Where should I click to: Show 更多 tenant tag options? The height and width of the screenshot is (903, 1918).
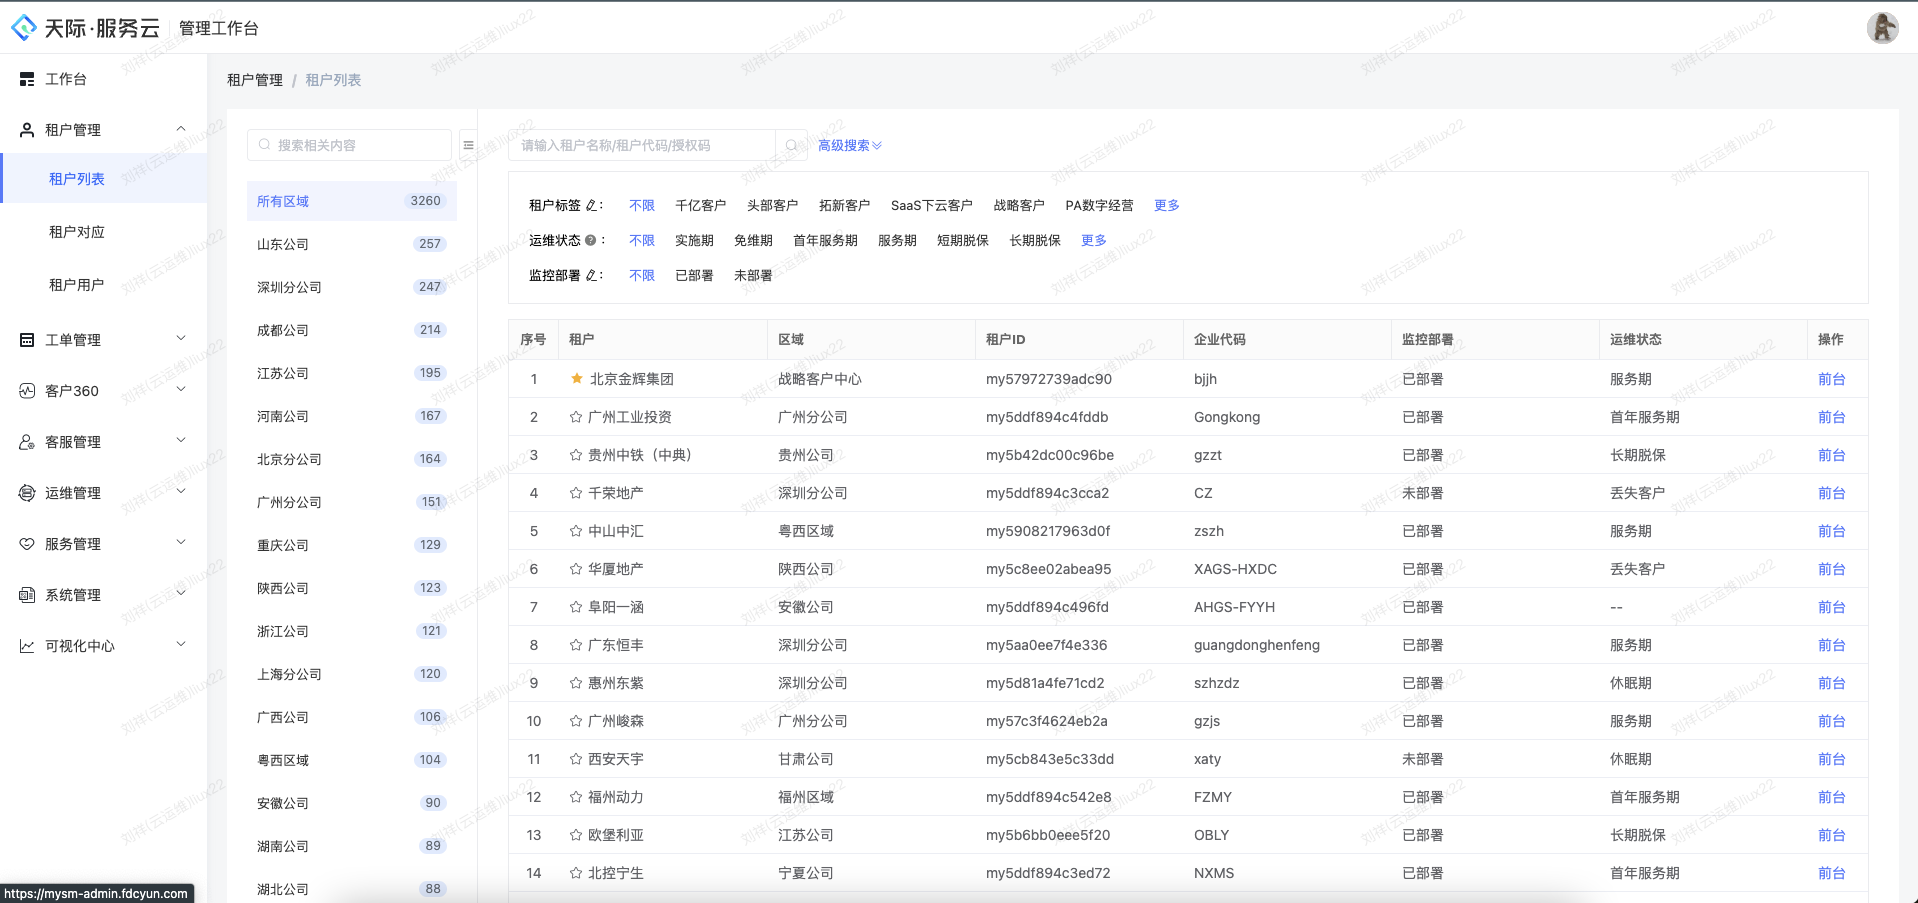pos(1166,205)
